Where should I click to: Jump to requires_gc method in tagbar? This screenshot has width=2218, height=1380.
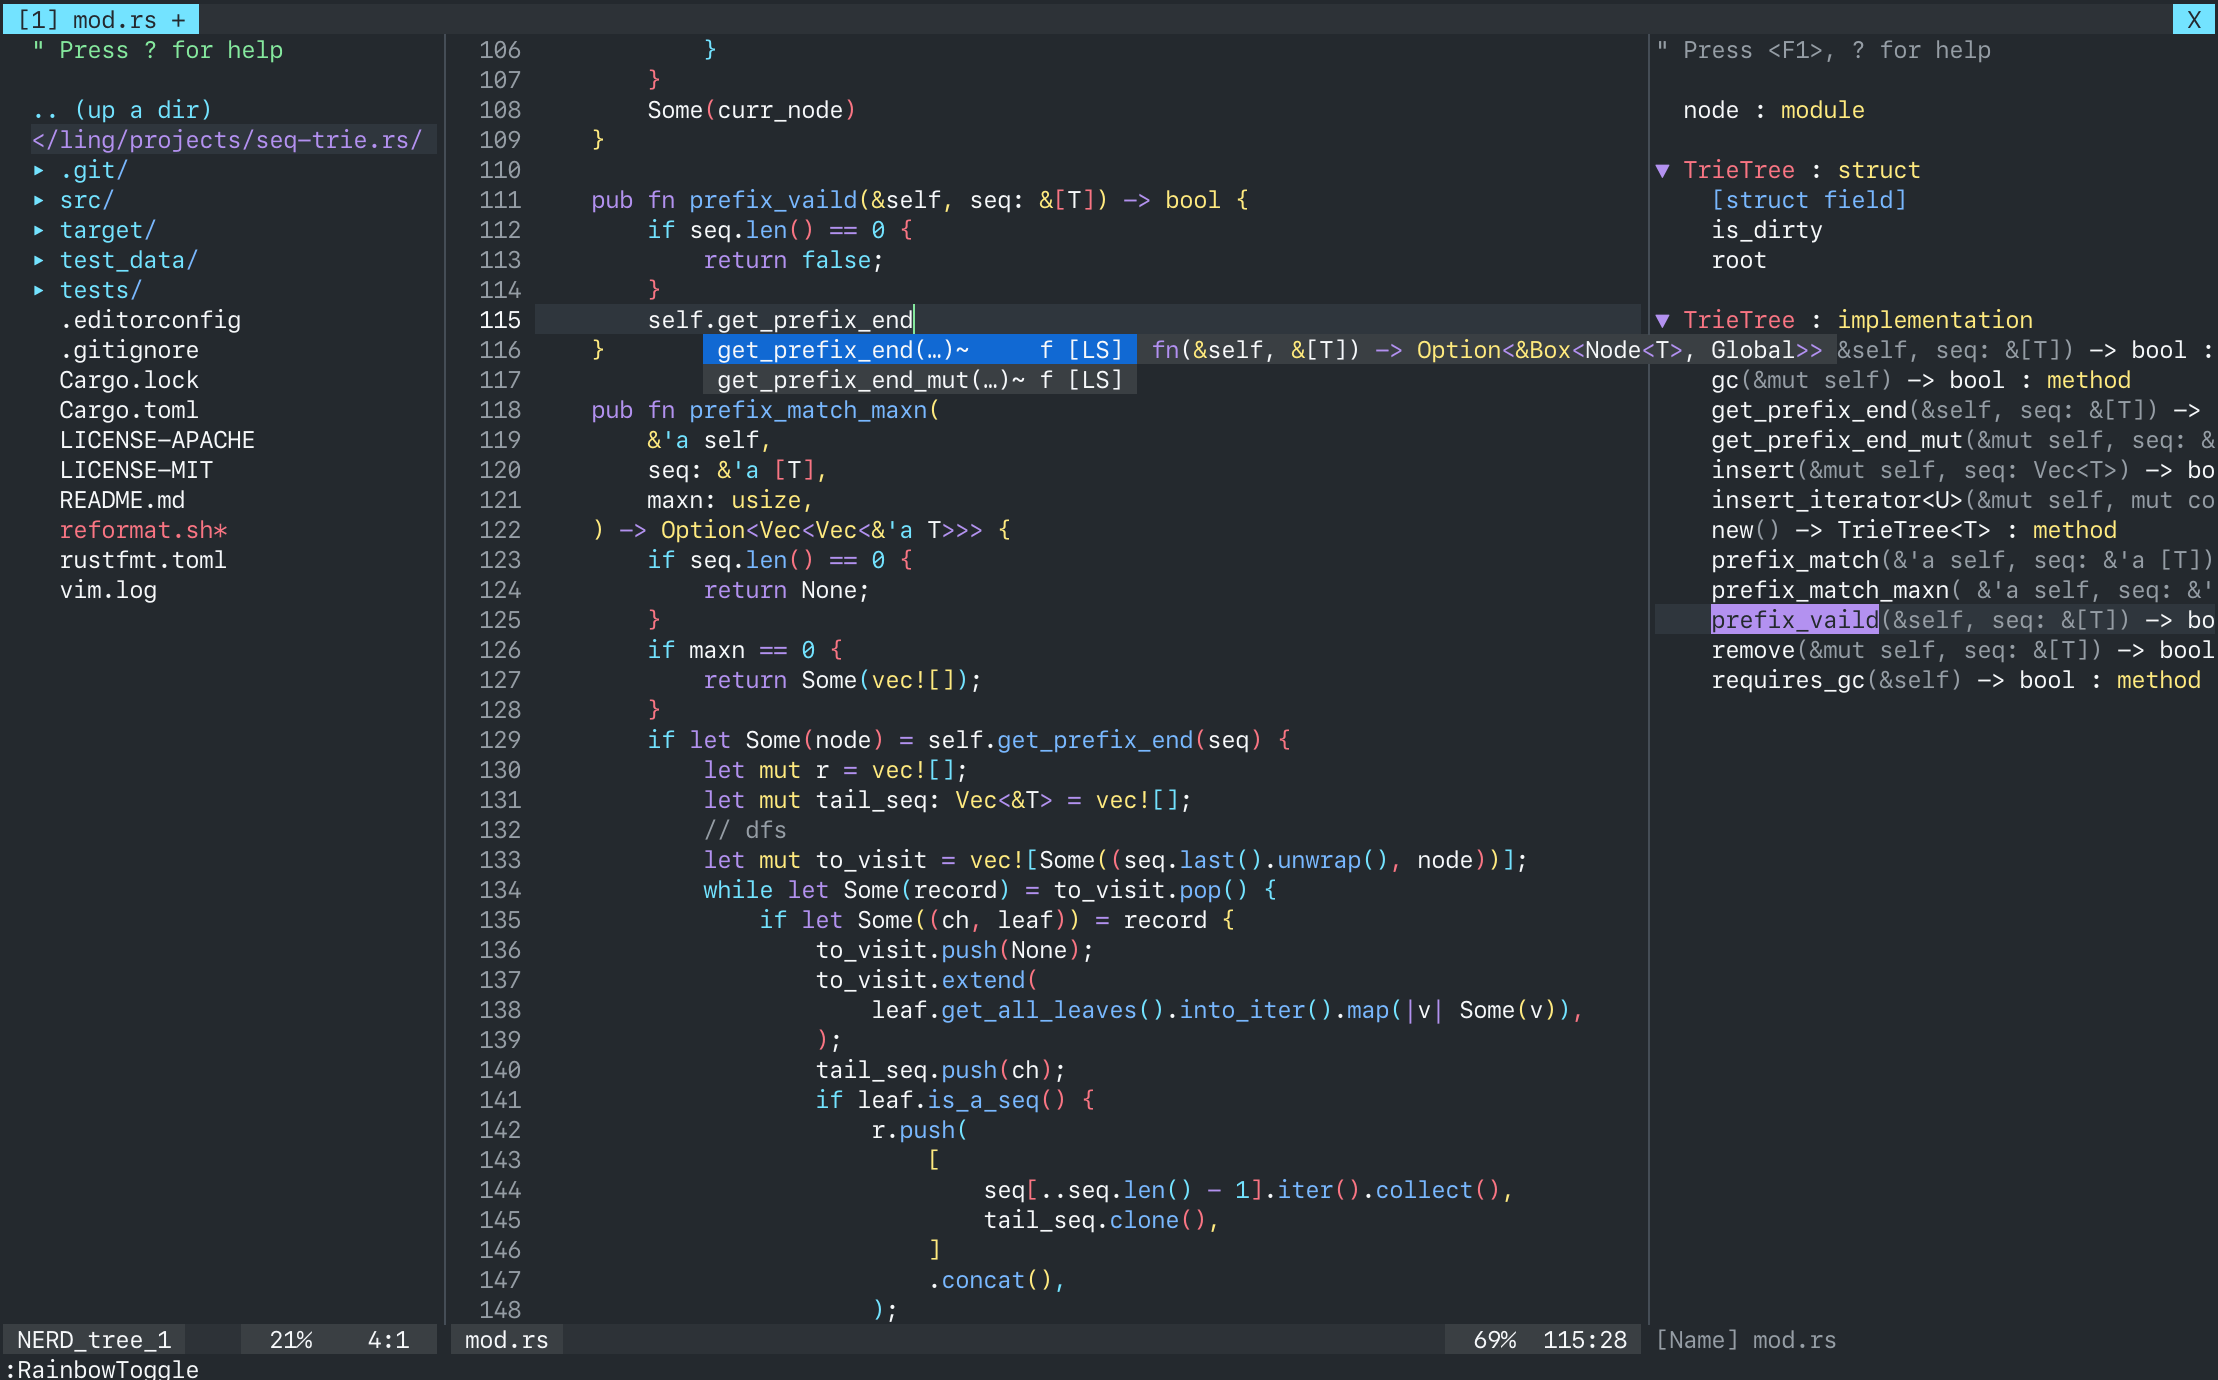[x=1787, y=680]
